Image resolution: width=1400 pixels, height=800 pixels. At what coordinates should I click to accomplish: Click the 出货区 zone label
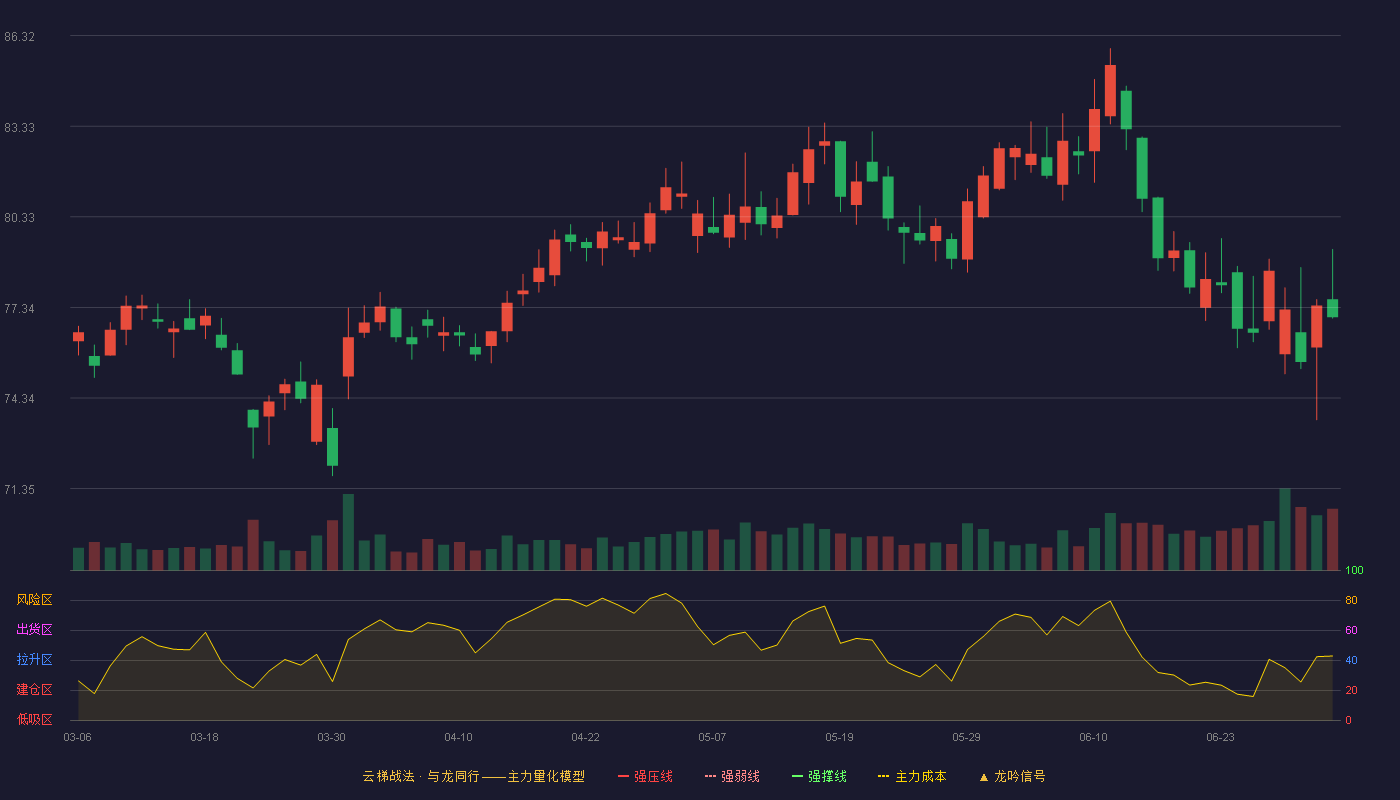(34, 630)
